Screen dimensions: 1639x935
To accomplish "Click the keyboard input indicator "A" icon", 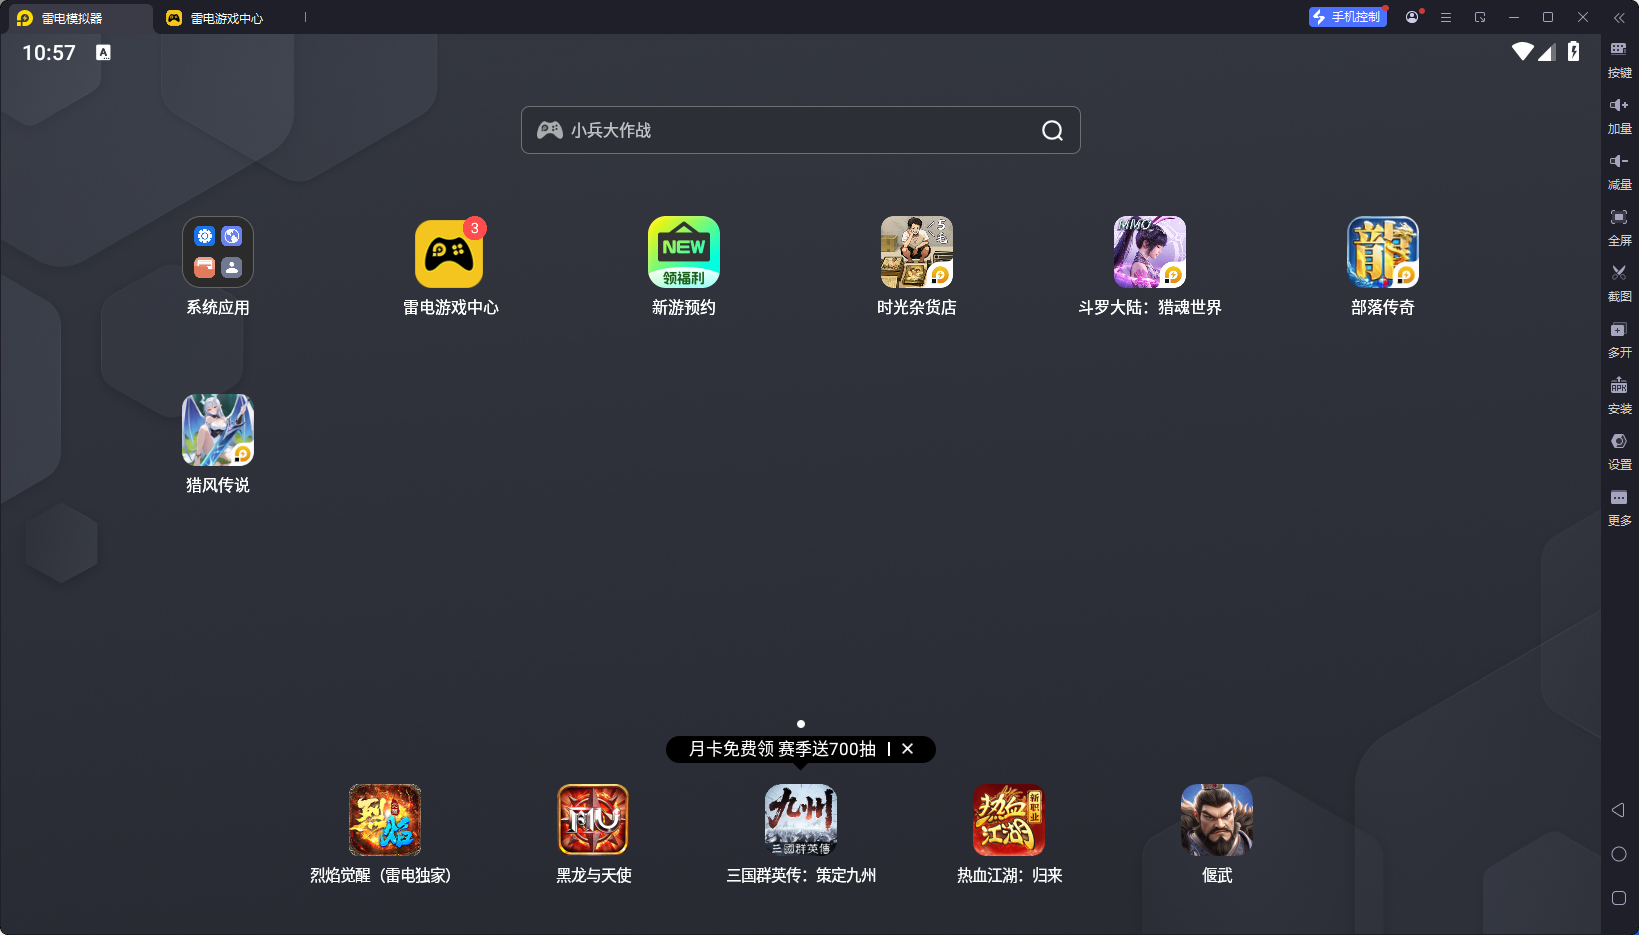I will click(103, 52).
